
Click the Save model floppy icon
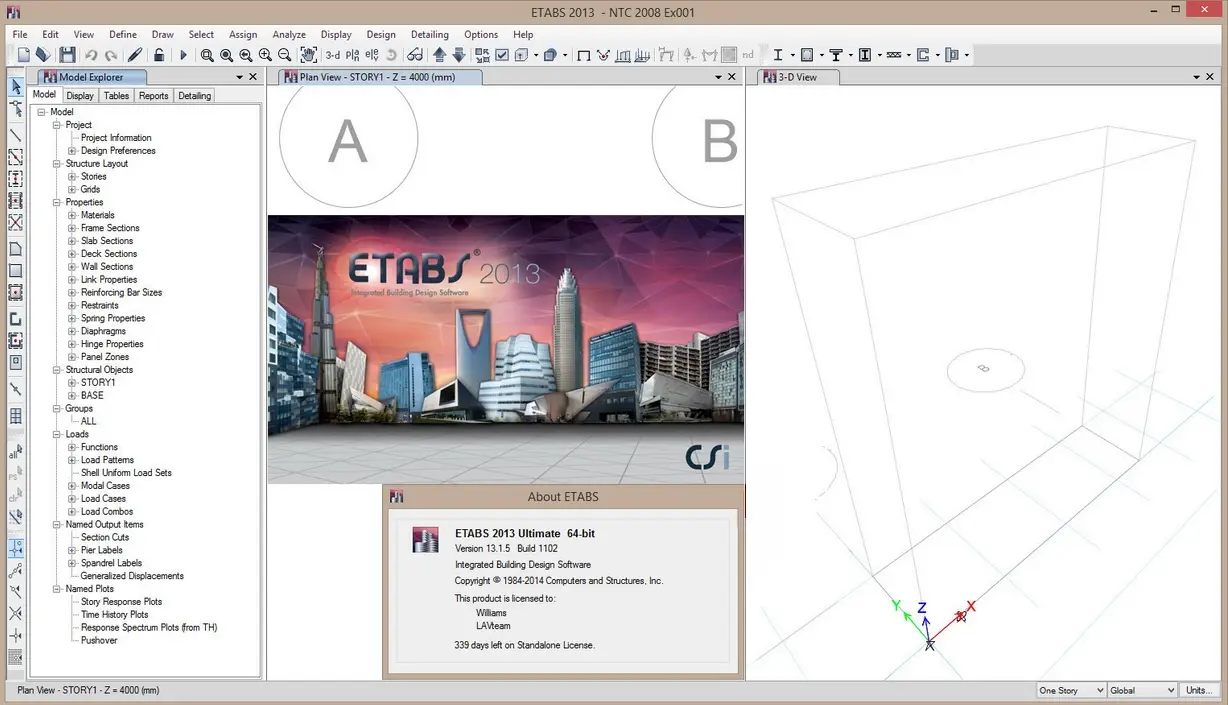(x=67, y=55)
